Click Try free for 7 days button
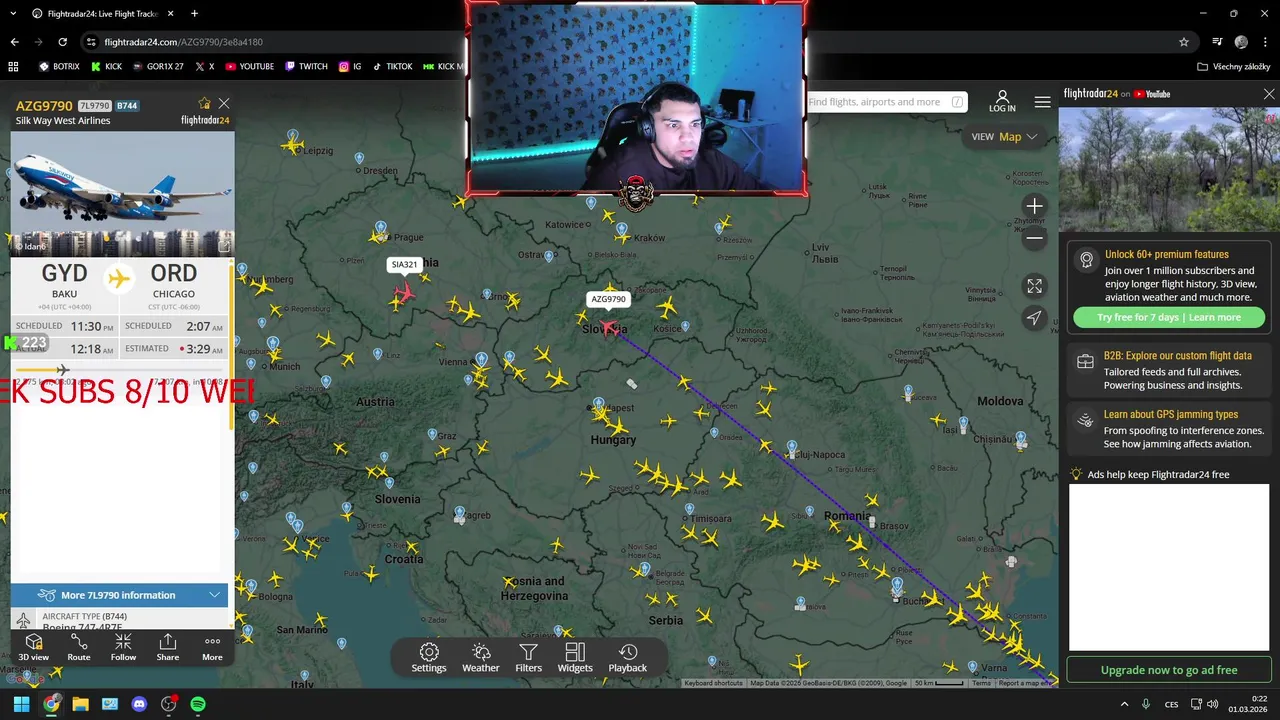Screen dimensions: 1280x720 (1168, 317)
